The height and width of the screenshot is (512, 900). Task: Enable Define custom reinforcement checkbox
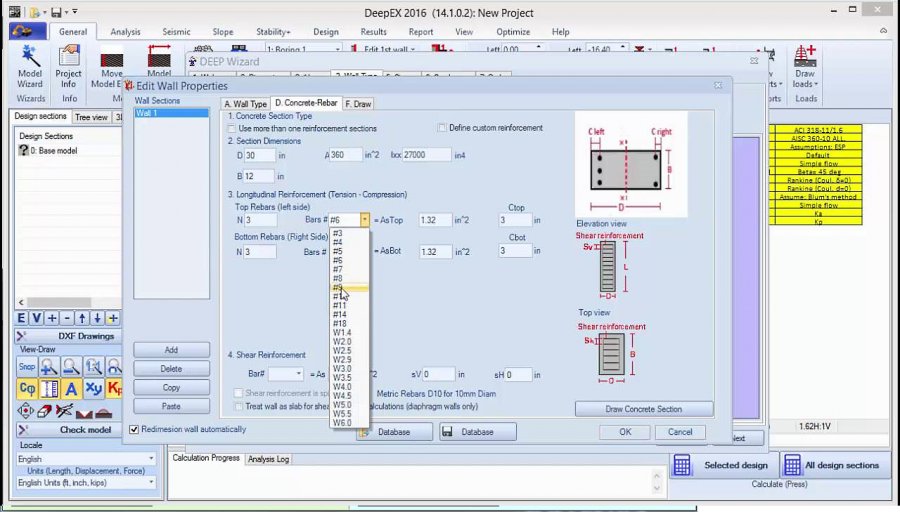click(x=442, y=127)
